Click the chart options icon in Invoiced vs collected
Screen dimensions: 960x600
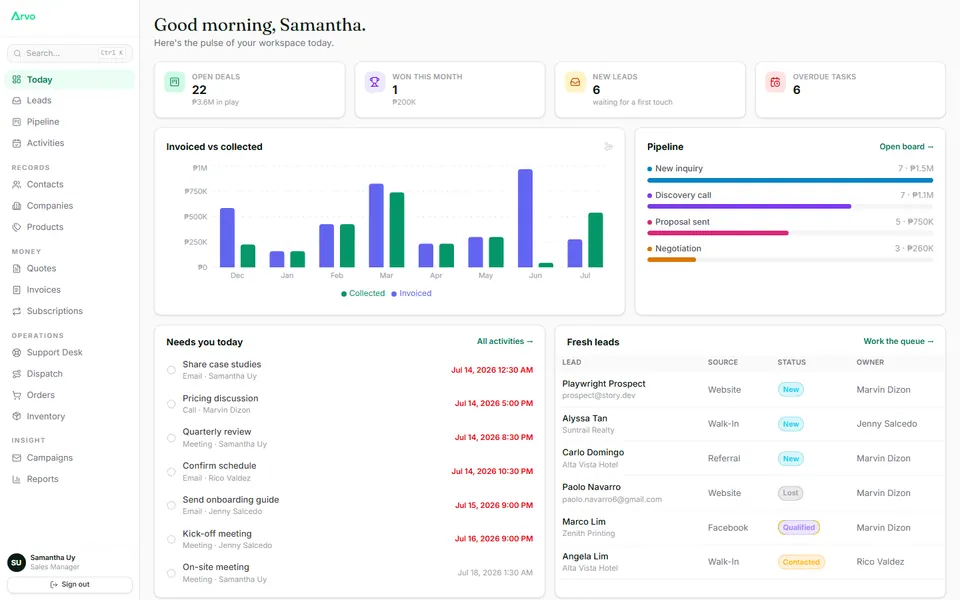[x=608, y=146]
